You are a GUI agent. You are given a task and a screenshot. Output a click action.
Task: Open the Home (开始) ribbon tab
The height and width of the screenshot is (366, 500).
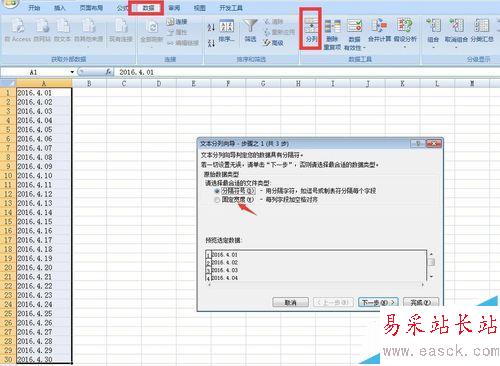[34, 7]
